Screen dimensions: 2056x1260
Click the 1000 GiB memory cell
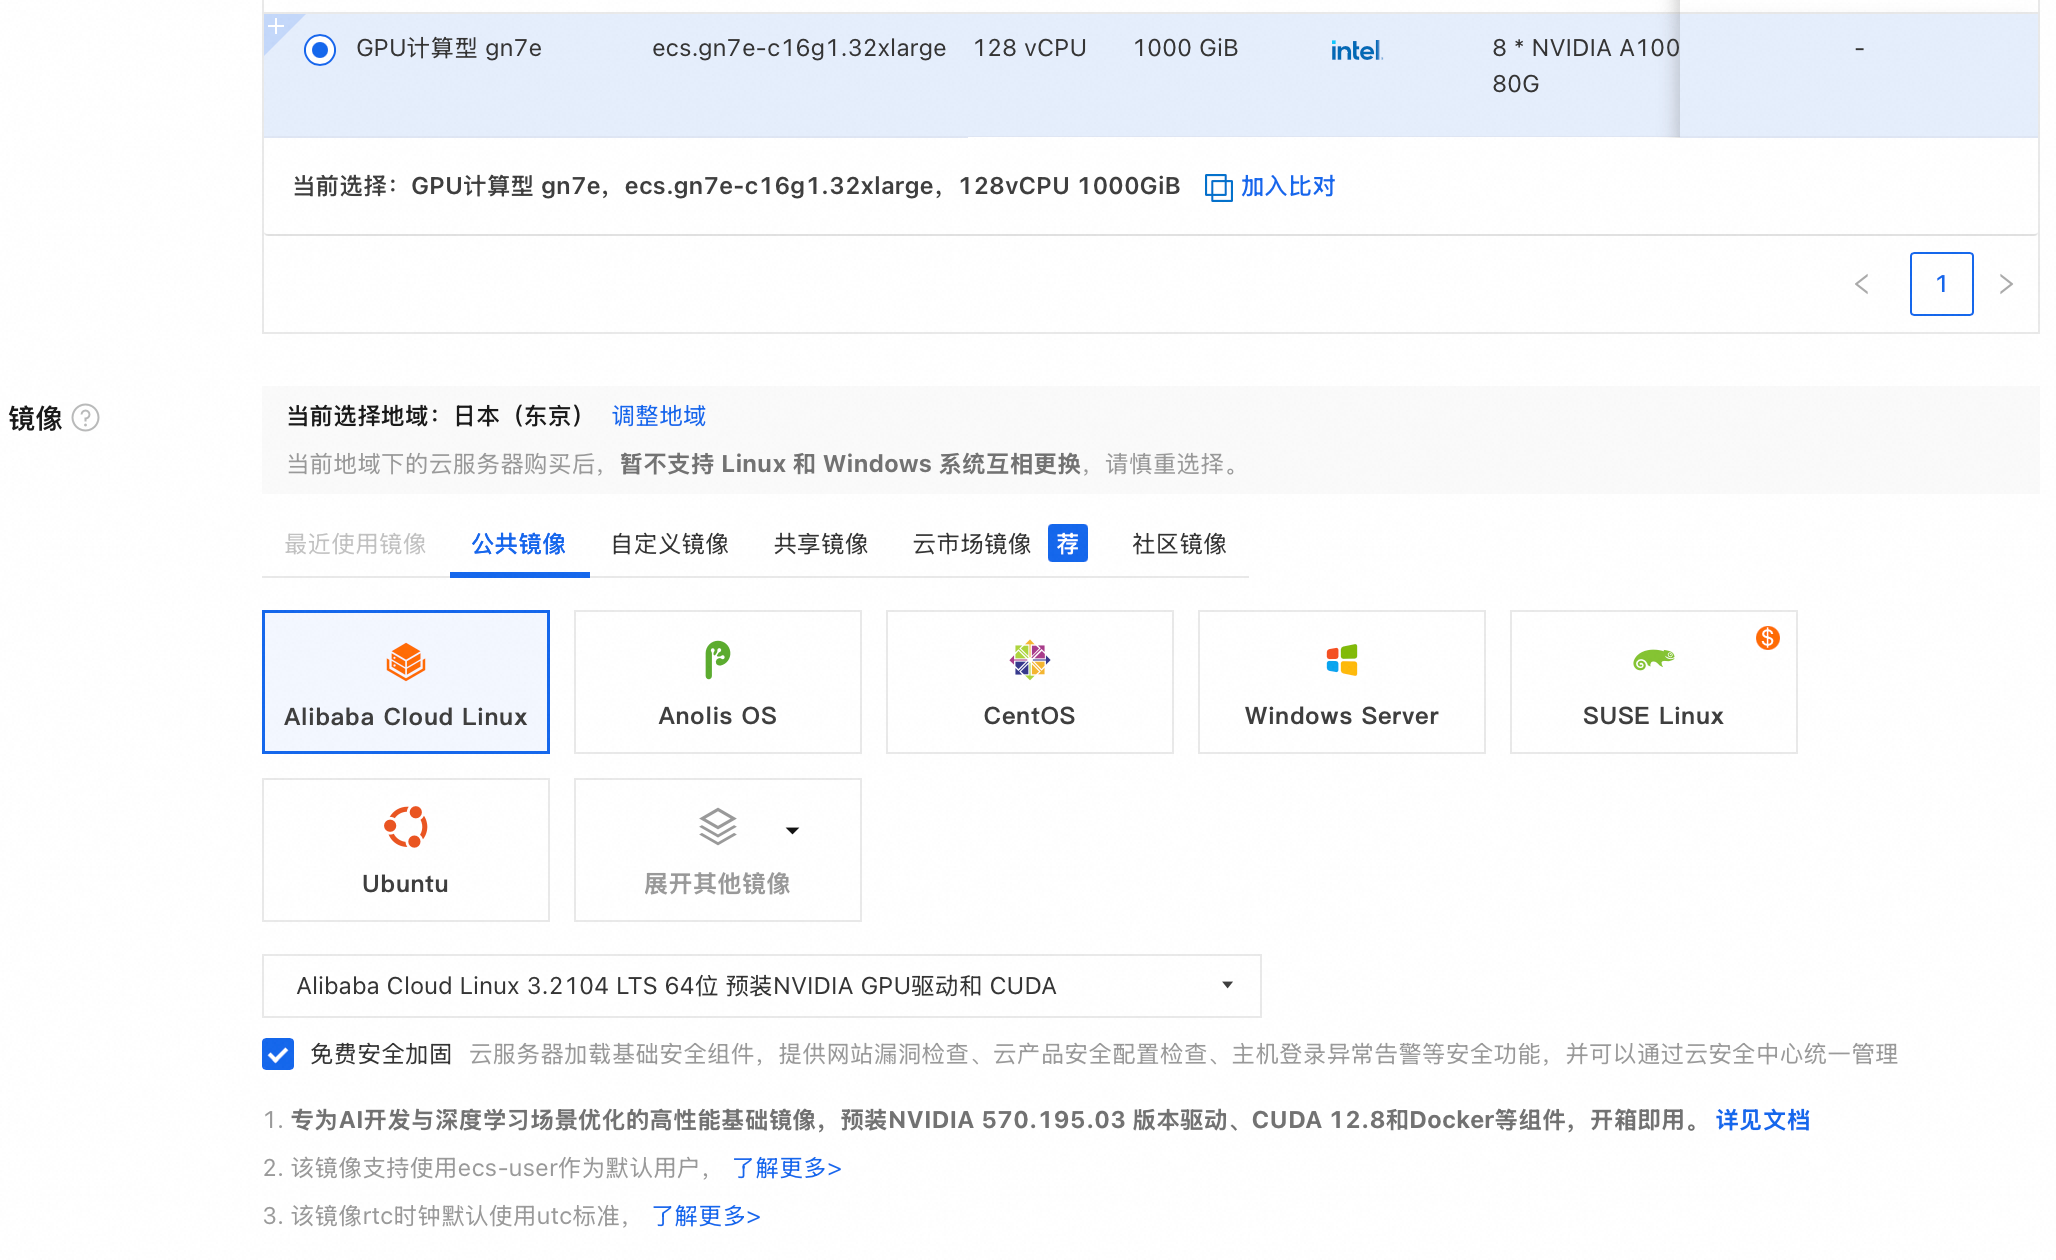point(1186,48)
